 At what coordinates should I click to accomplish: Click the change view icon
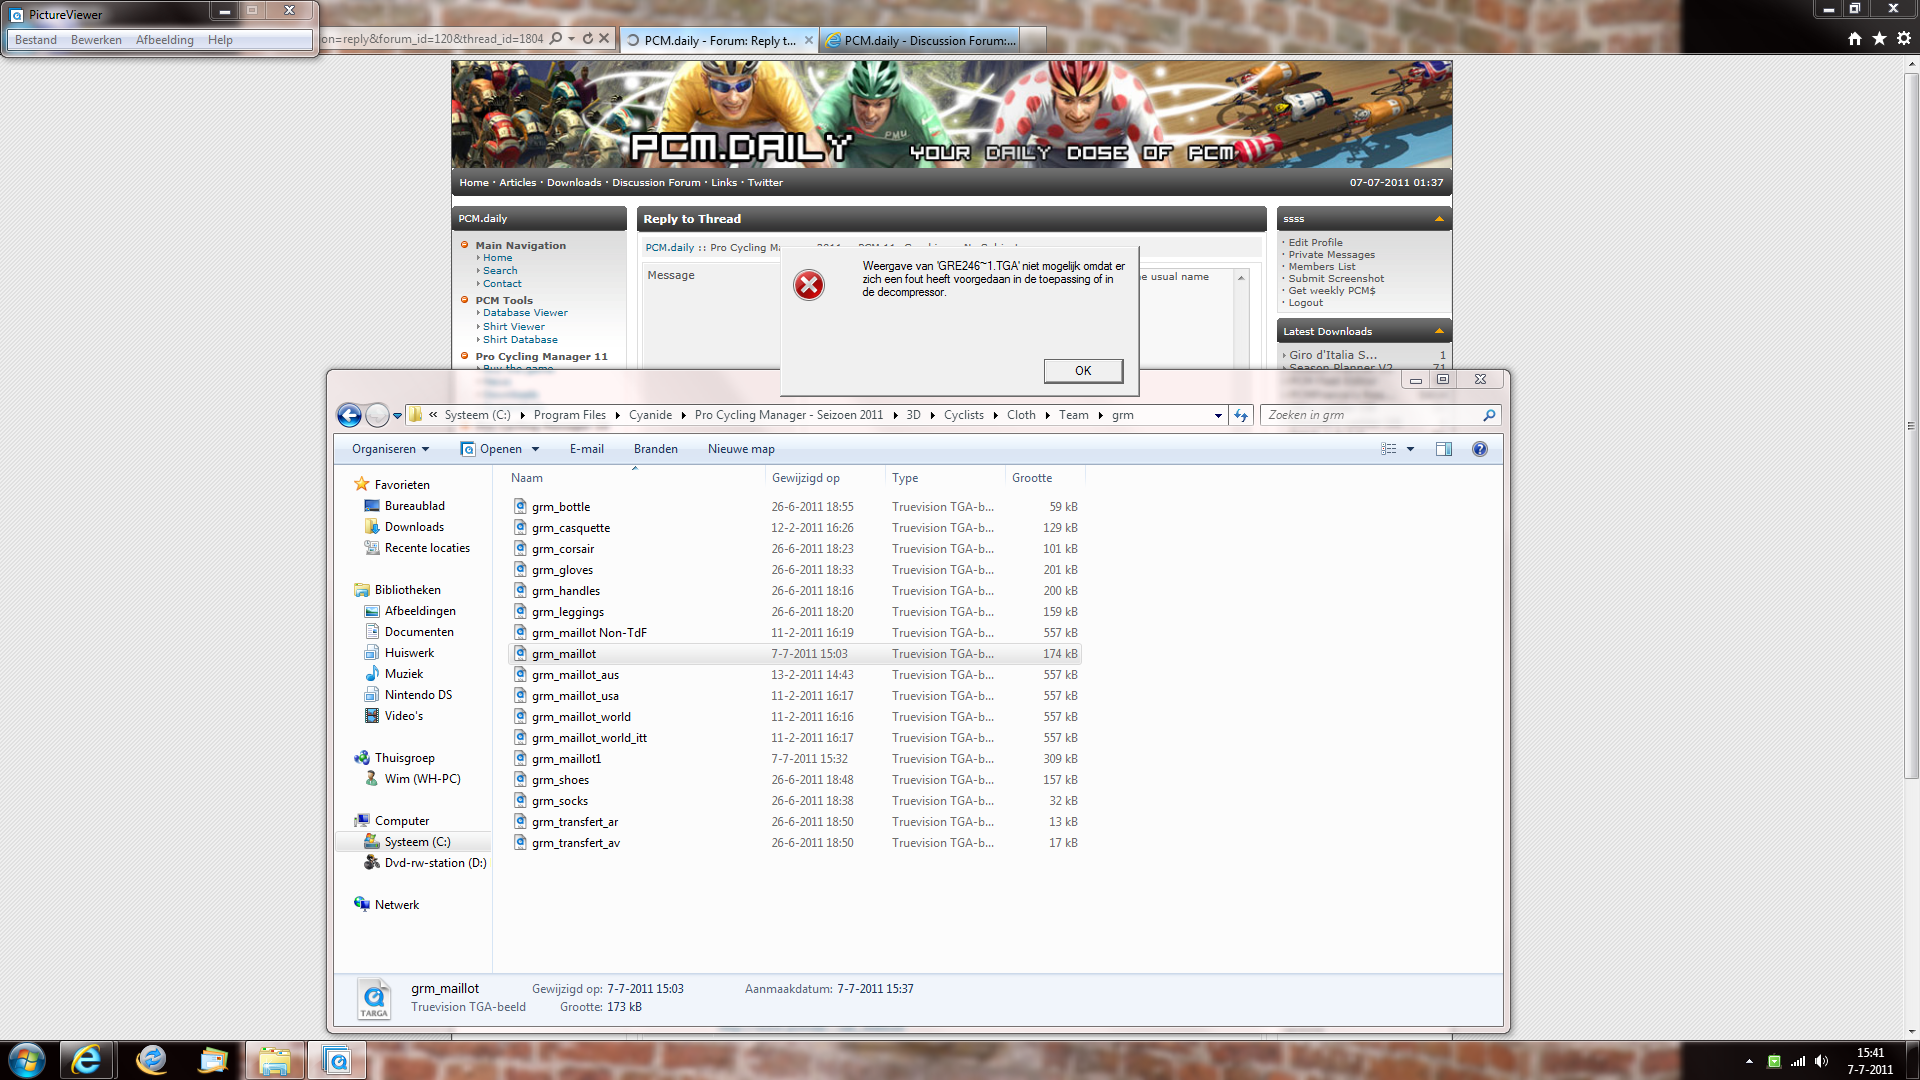(x=1388, y=449)
